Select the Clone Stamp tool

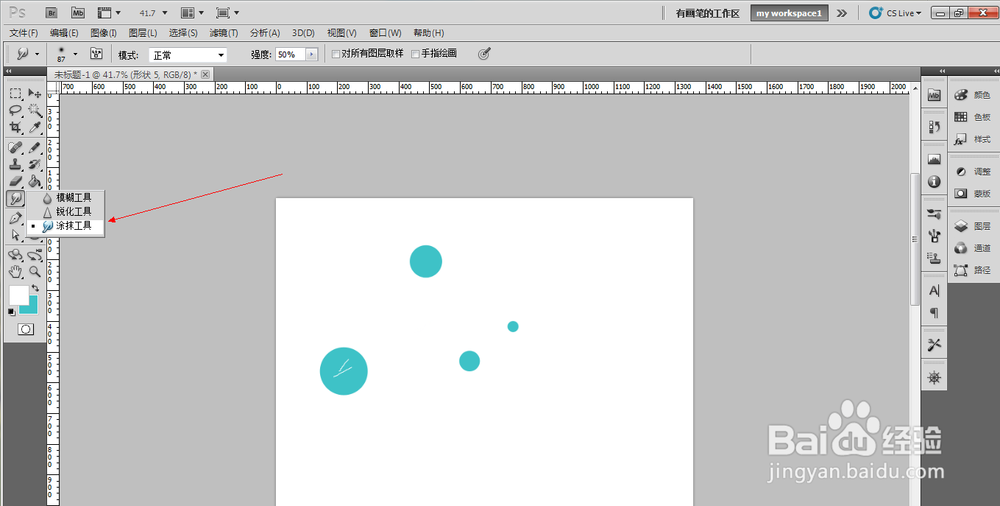pyautogui.click(x=15, y=164)
